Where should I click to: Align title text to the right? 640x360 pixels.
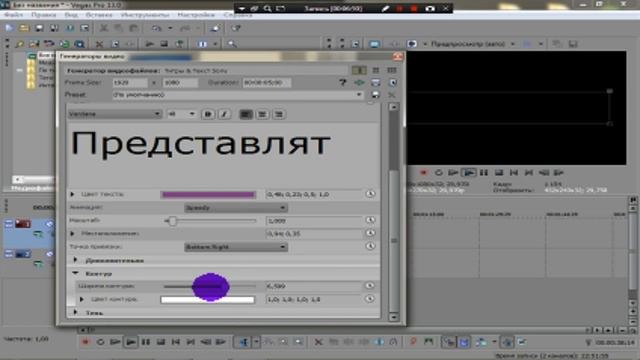click(279, 114)
